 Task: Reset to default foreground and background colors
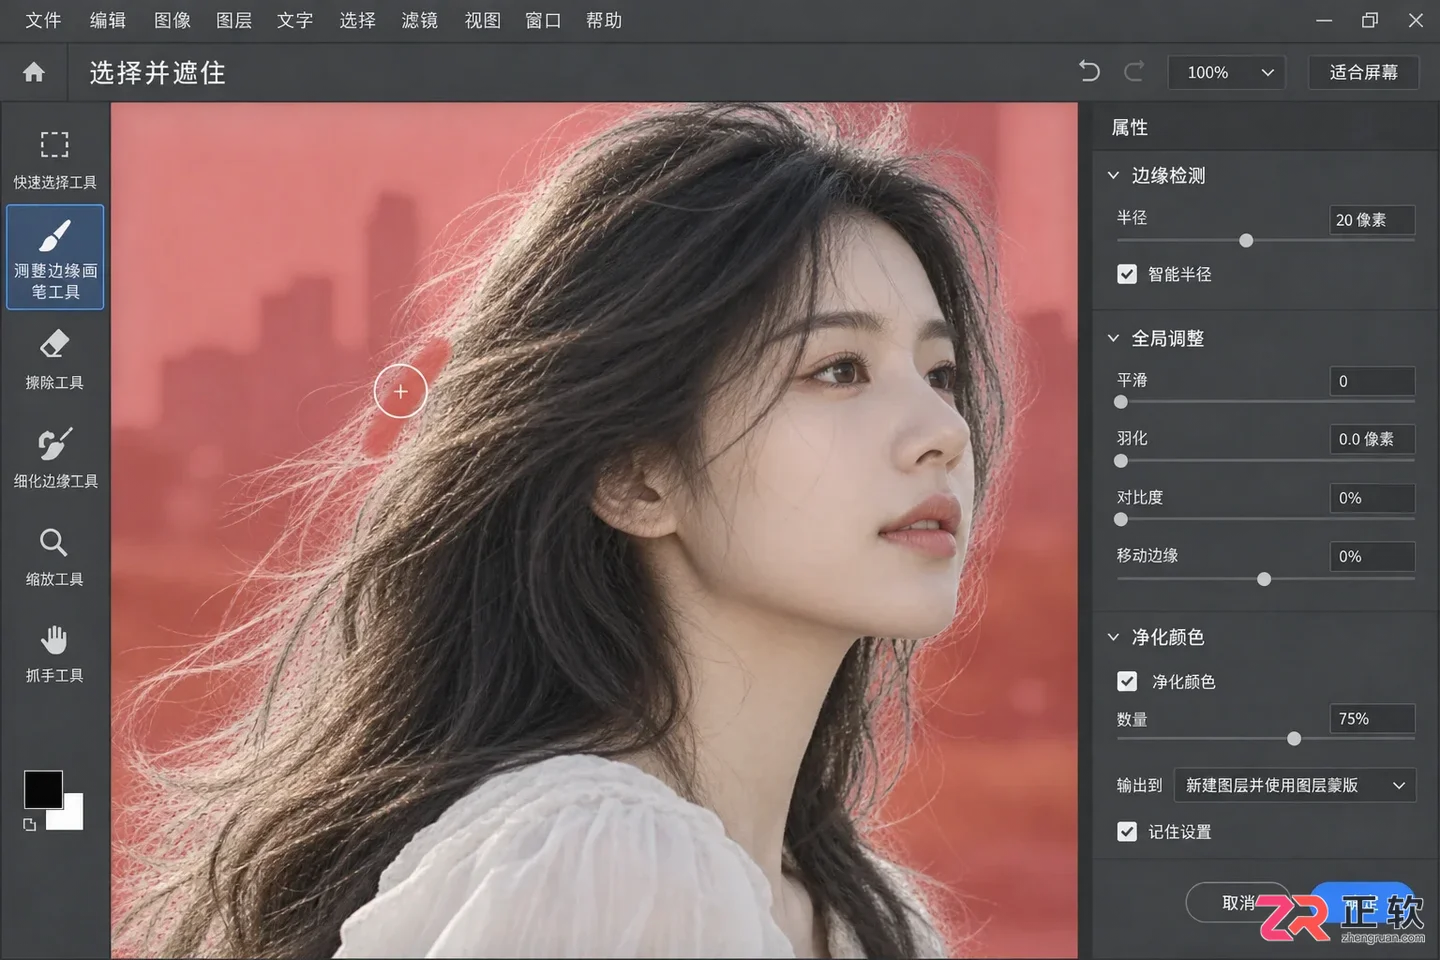click(30, 824)
